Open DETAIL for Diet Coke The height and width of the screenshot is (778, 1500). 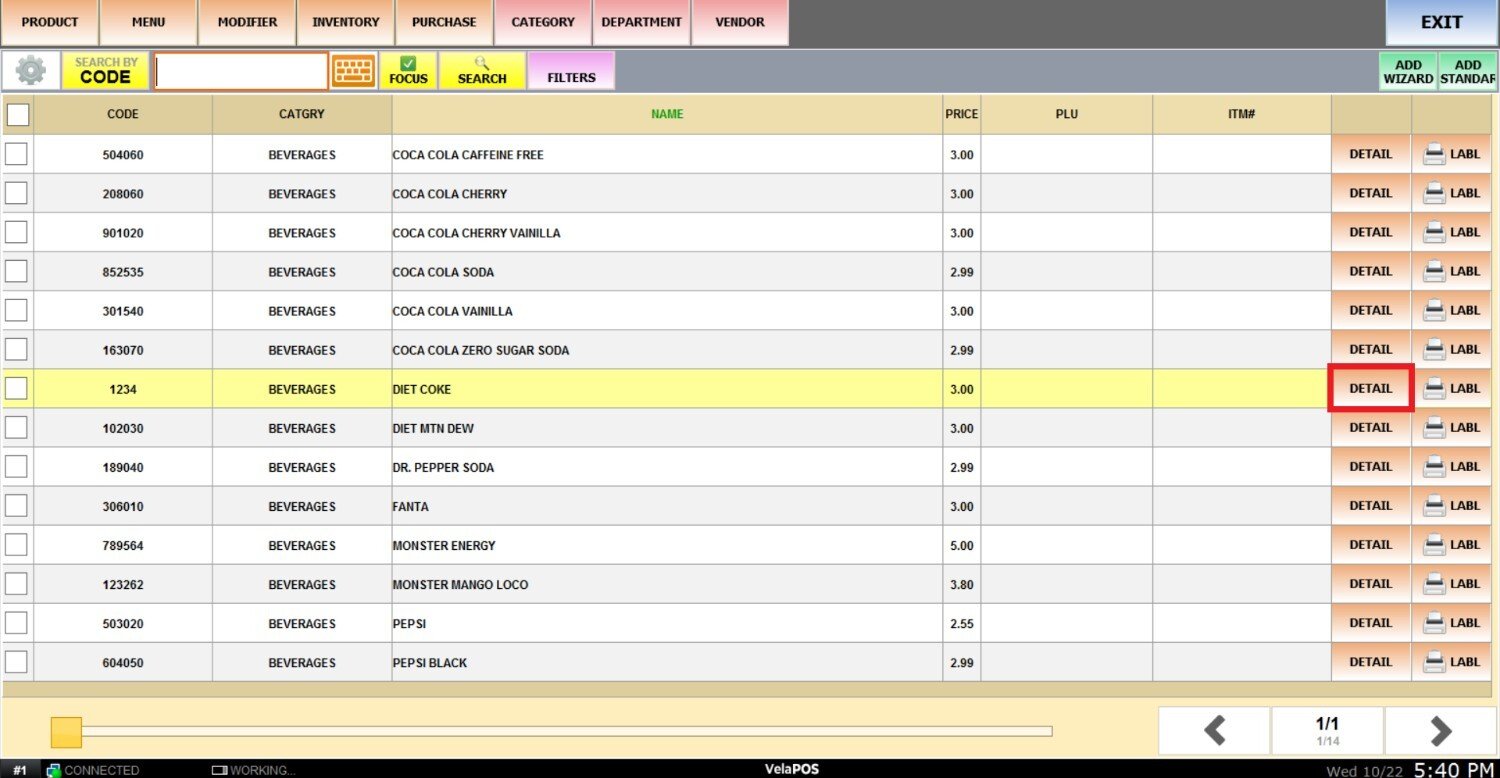1370,389
